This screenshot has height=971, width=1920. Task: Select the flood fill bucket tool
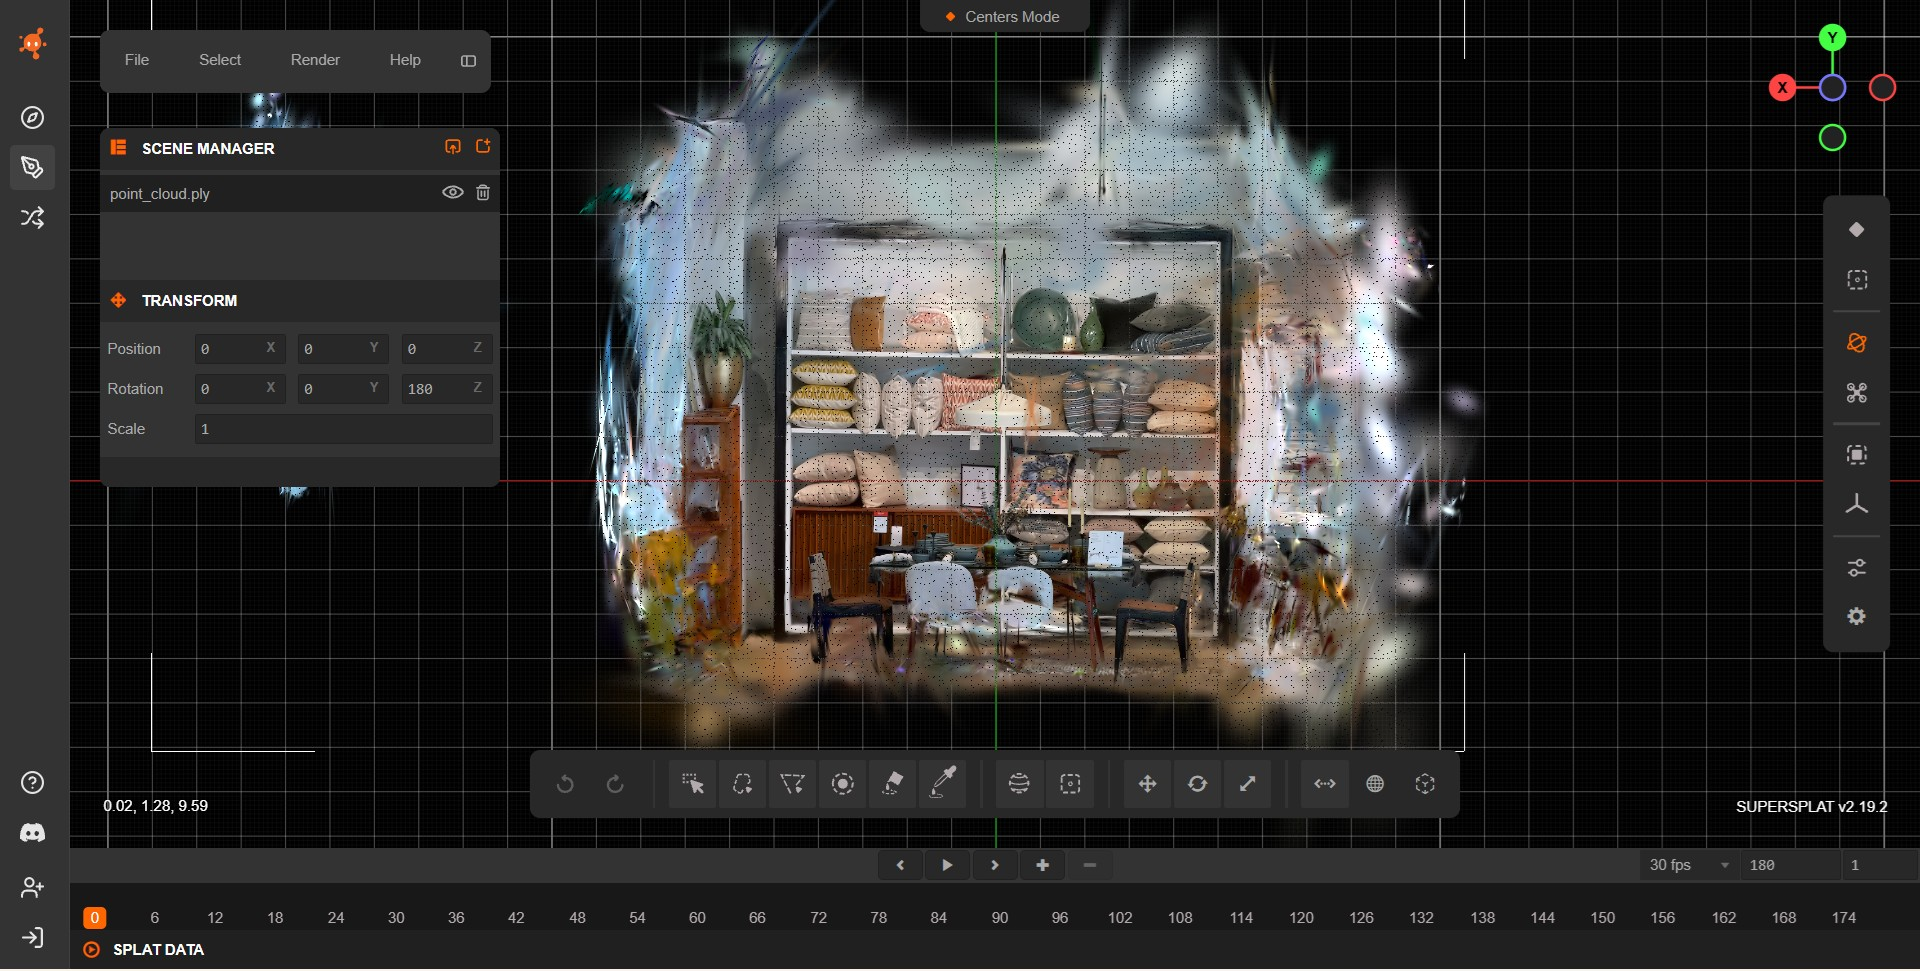[x=893, y=785]
